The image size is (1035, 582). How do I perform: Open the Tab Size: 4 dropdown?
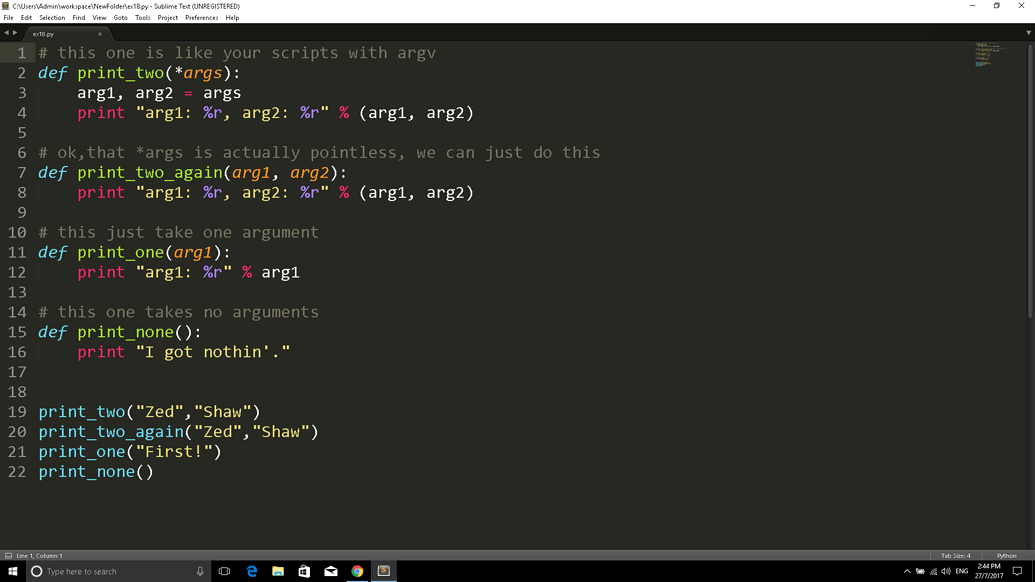pyautogui.click(x=957, y=555)
